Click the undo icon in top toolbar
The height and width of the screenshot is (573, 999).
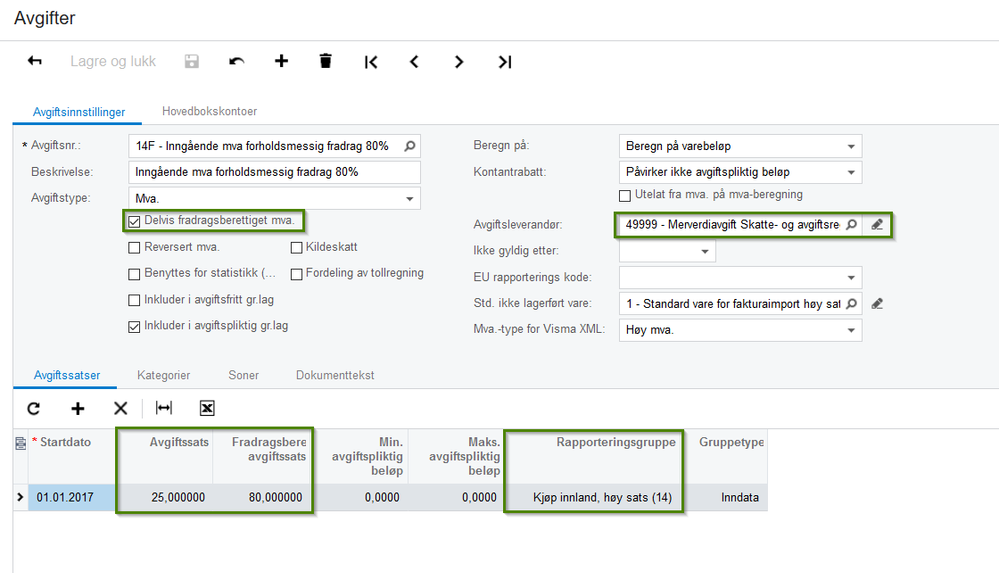[237, 61]
